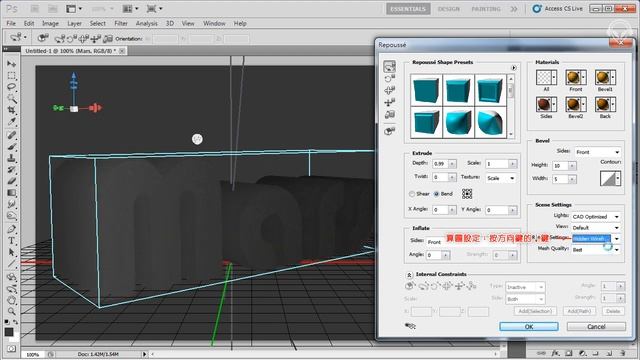The height and width of the screenshot is (360, 640).
Task: Click the foreground color swatch
Action: pyautogui.click(x=9, y=332)
